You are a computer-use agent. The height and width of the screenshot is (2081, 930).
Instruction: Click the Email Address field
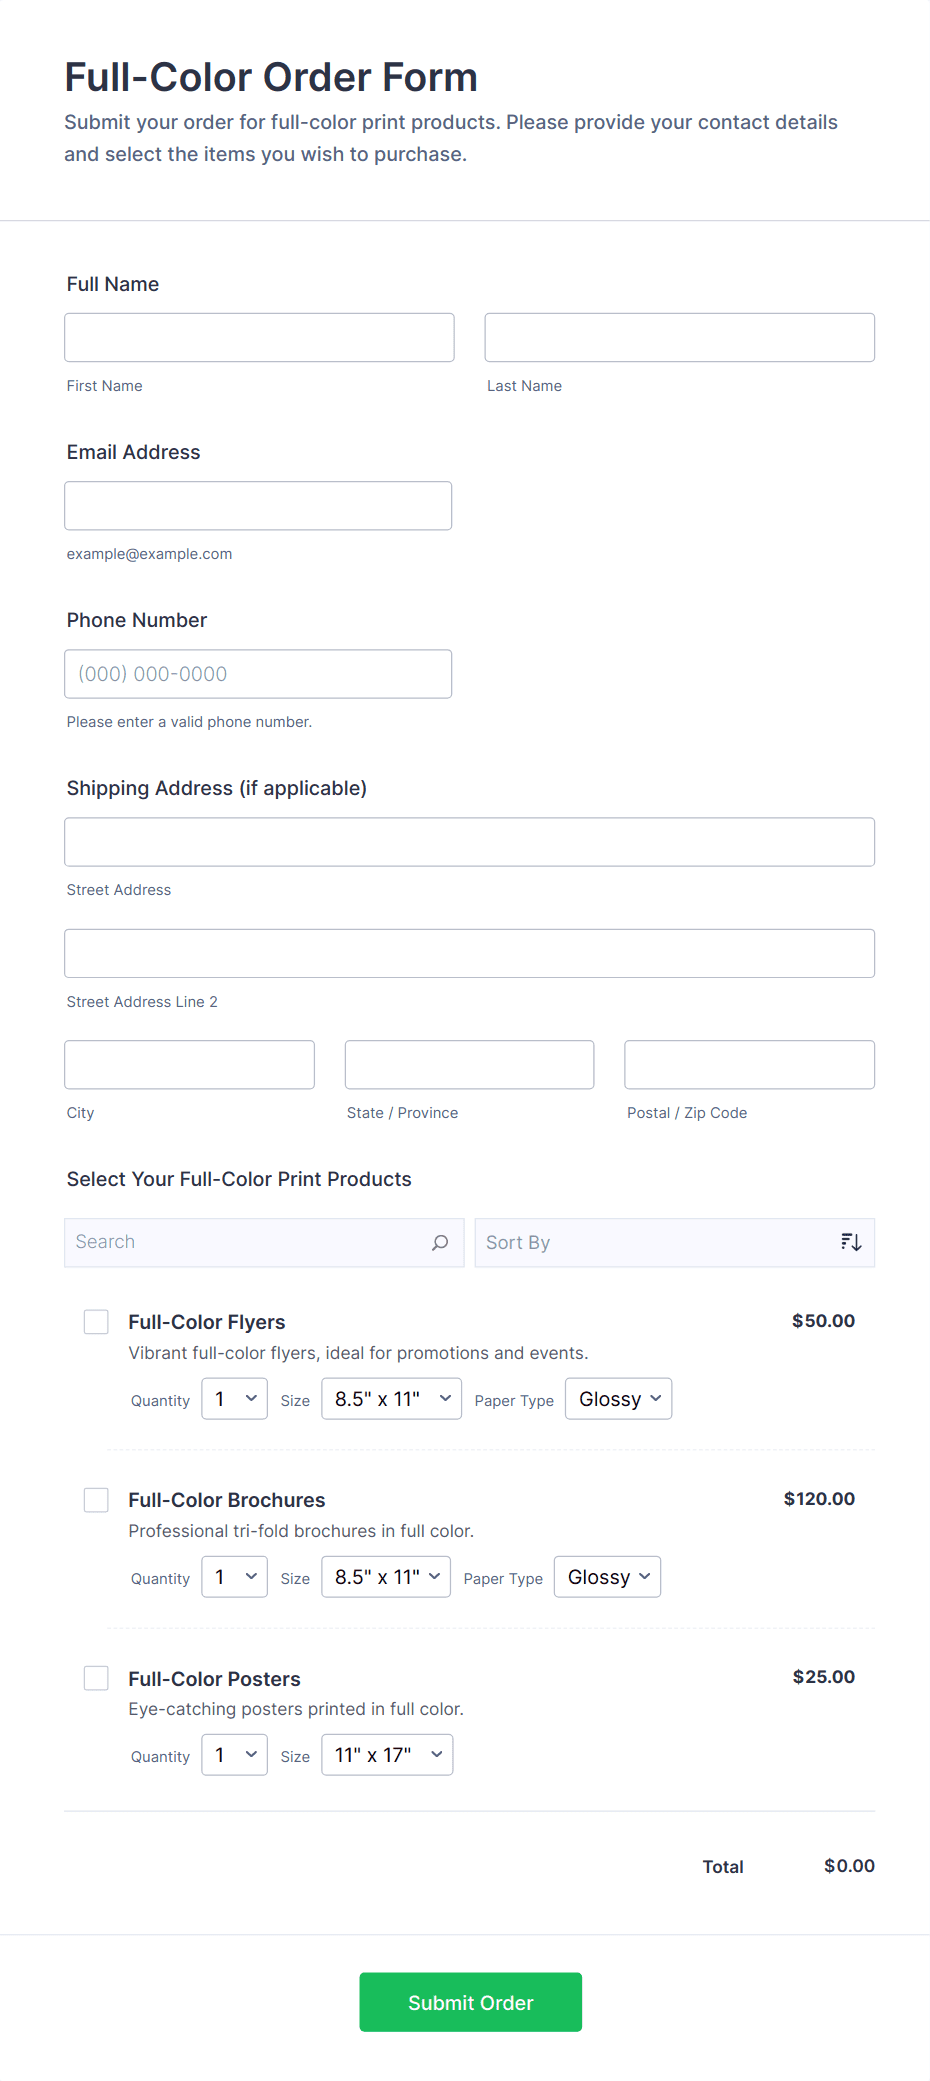258,506
